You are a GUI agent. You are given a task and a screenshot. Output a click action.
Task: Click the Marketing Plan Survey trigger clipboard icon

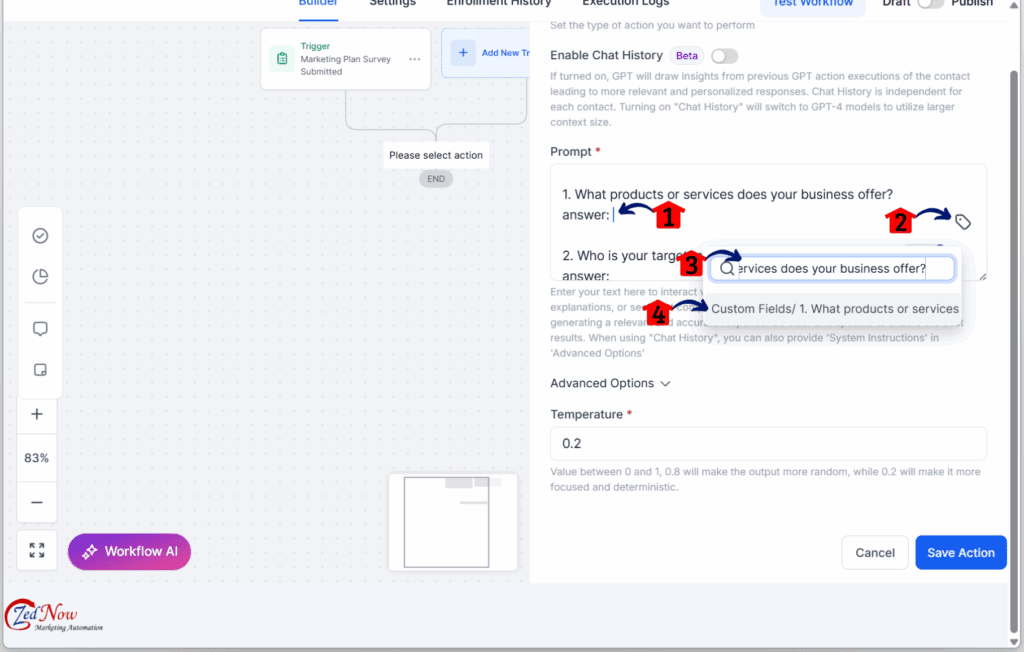coord(282,59)
